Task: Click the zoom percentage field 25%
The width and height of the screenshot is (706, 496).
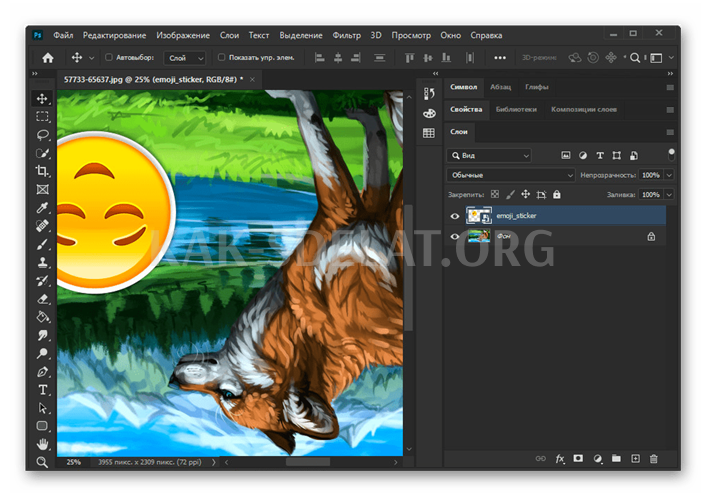Action: pos(73,462)
